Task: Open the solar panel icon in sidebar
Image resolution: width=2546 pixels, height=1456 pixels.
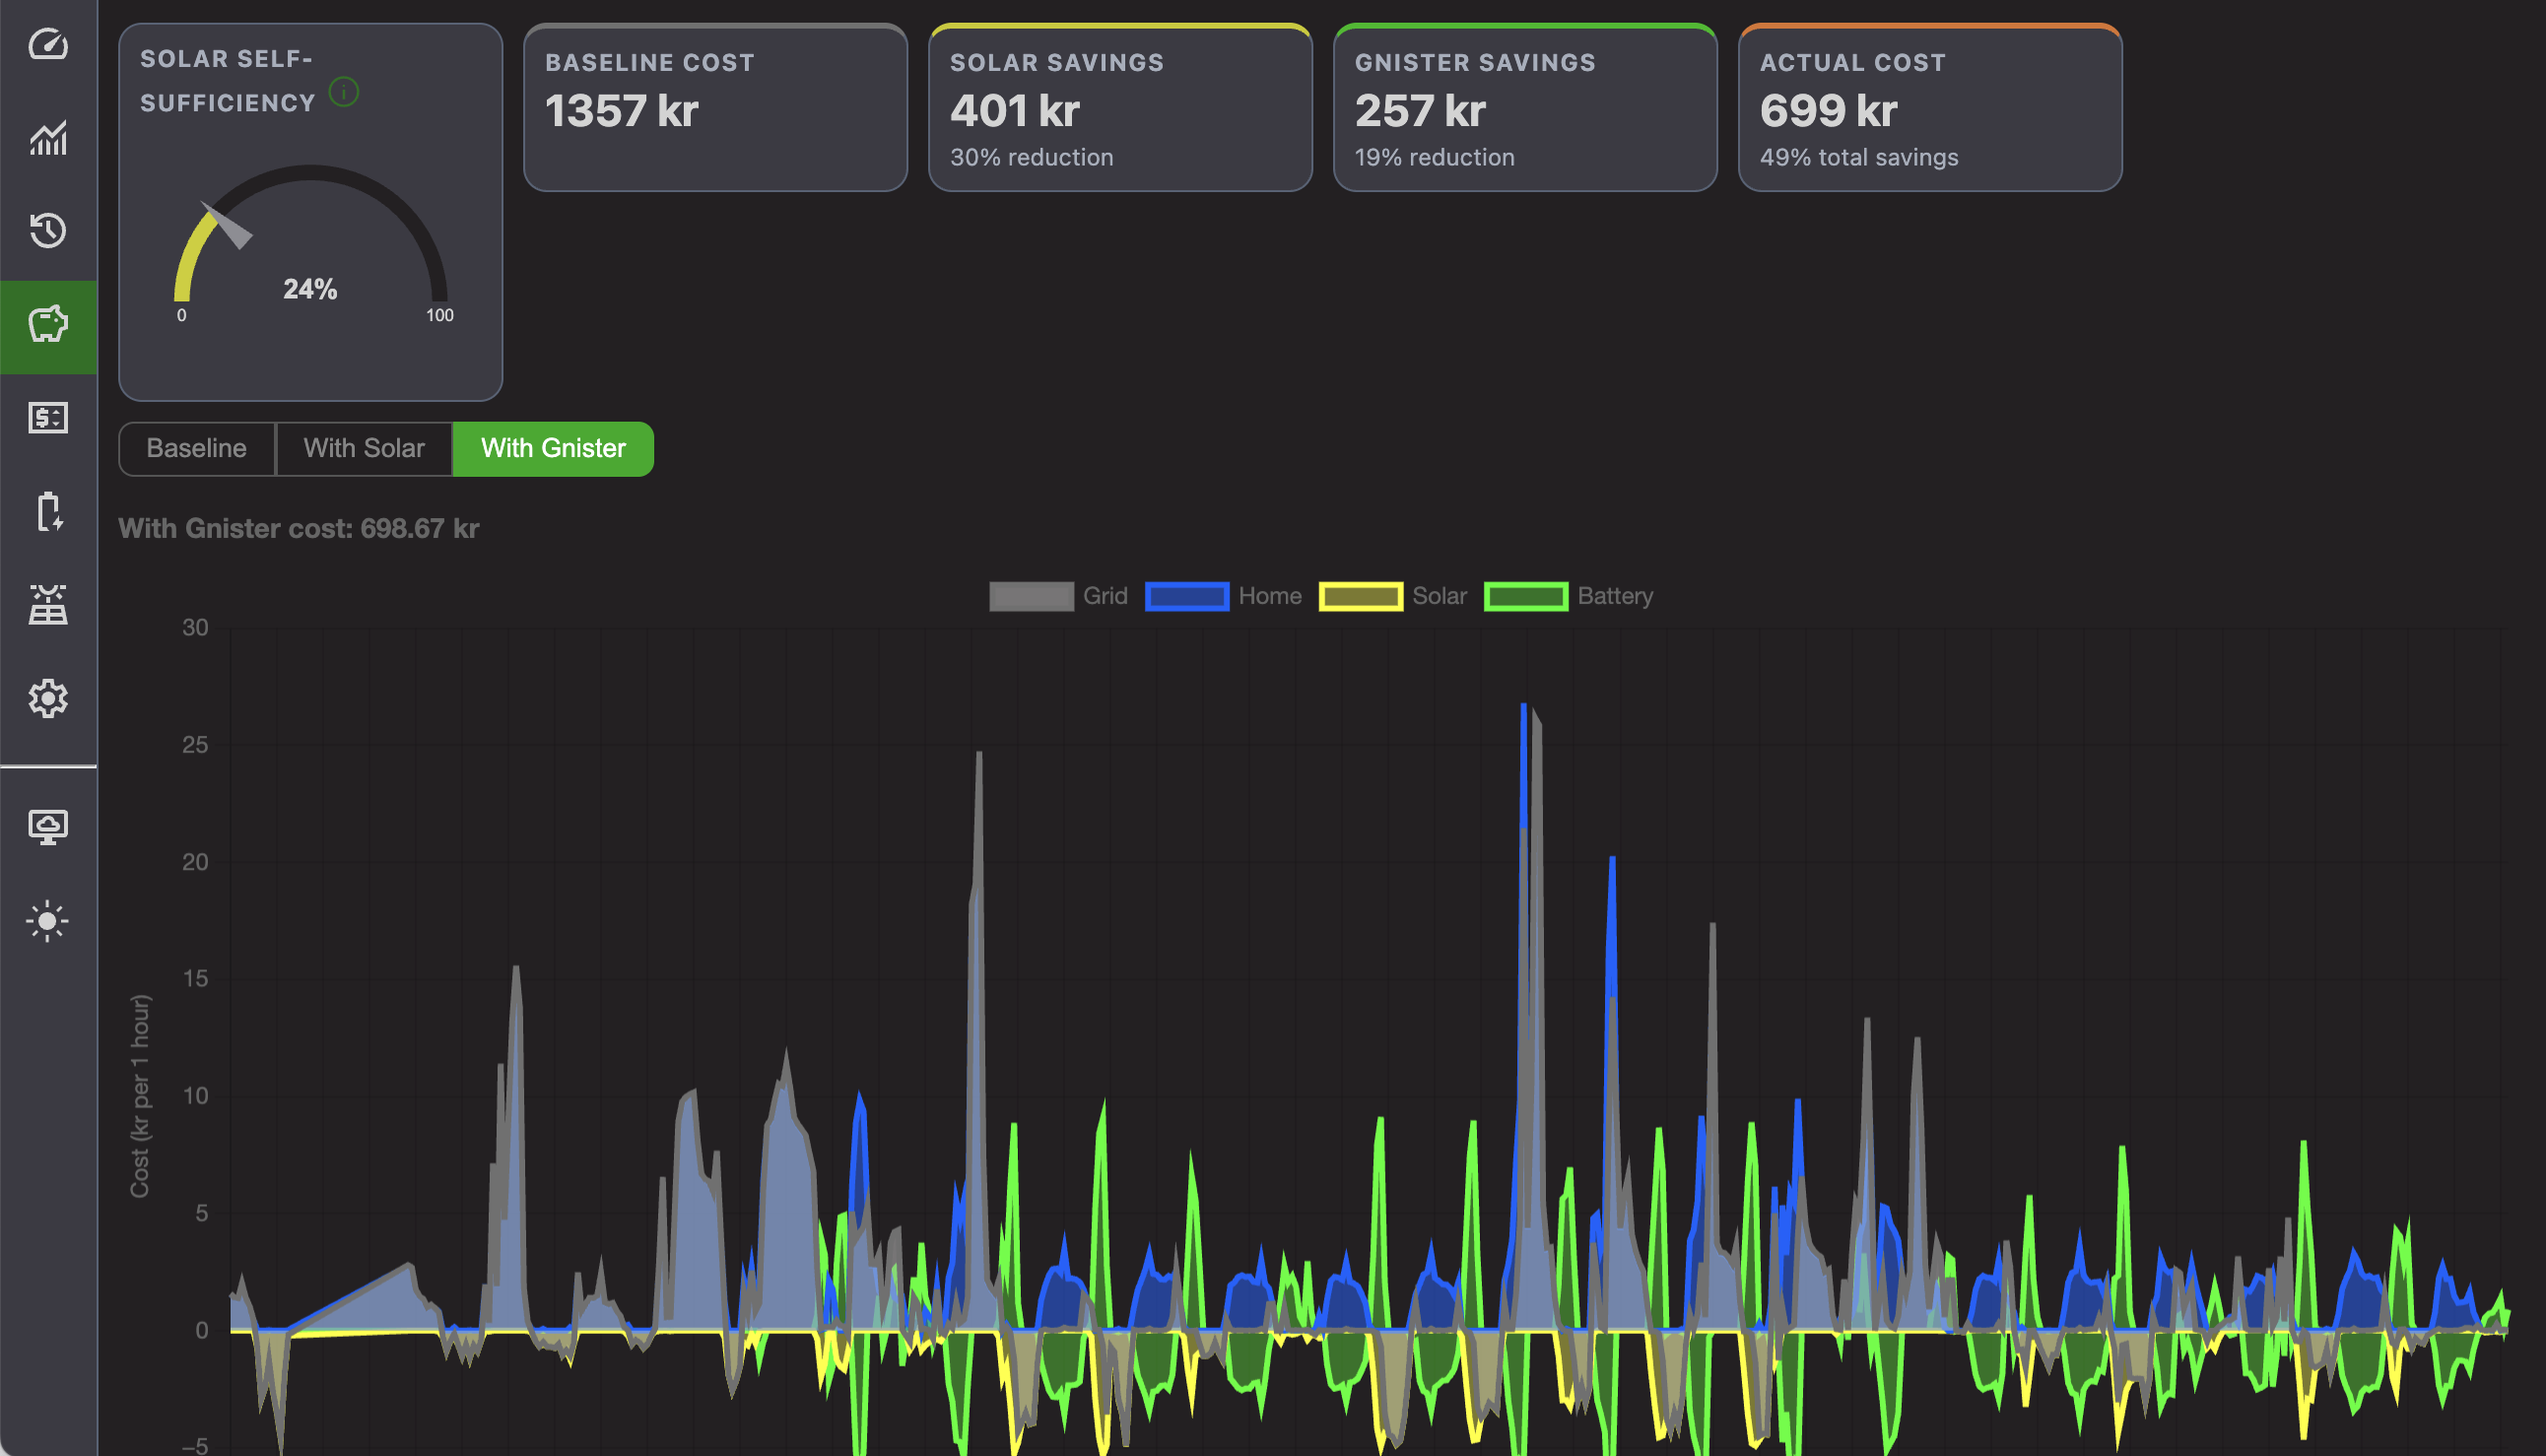Action: tap(48, 604)
